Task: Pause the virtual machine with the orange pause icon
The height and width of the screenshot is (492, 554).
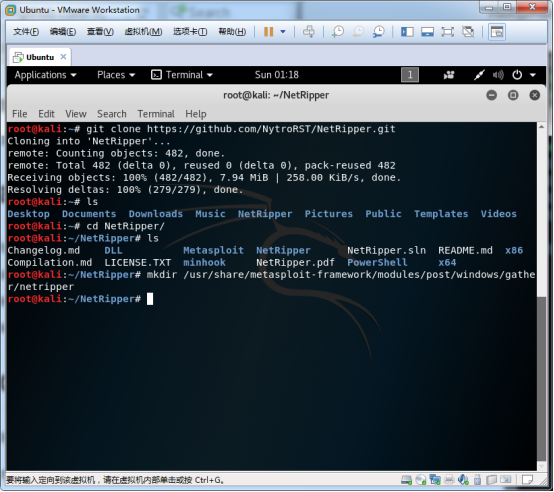Action: 269,32
